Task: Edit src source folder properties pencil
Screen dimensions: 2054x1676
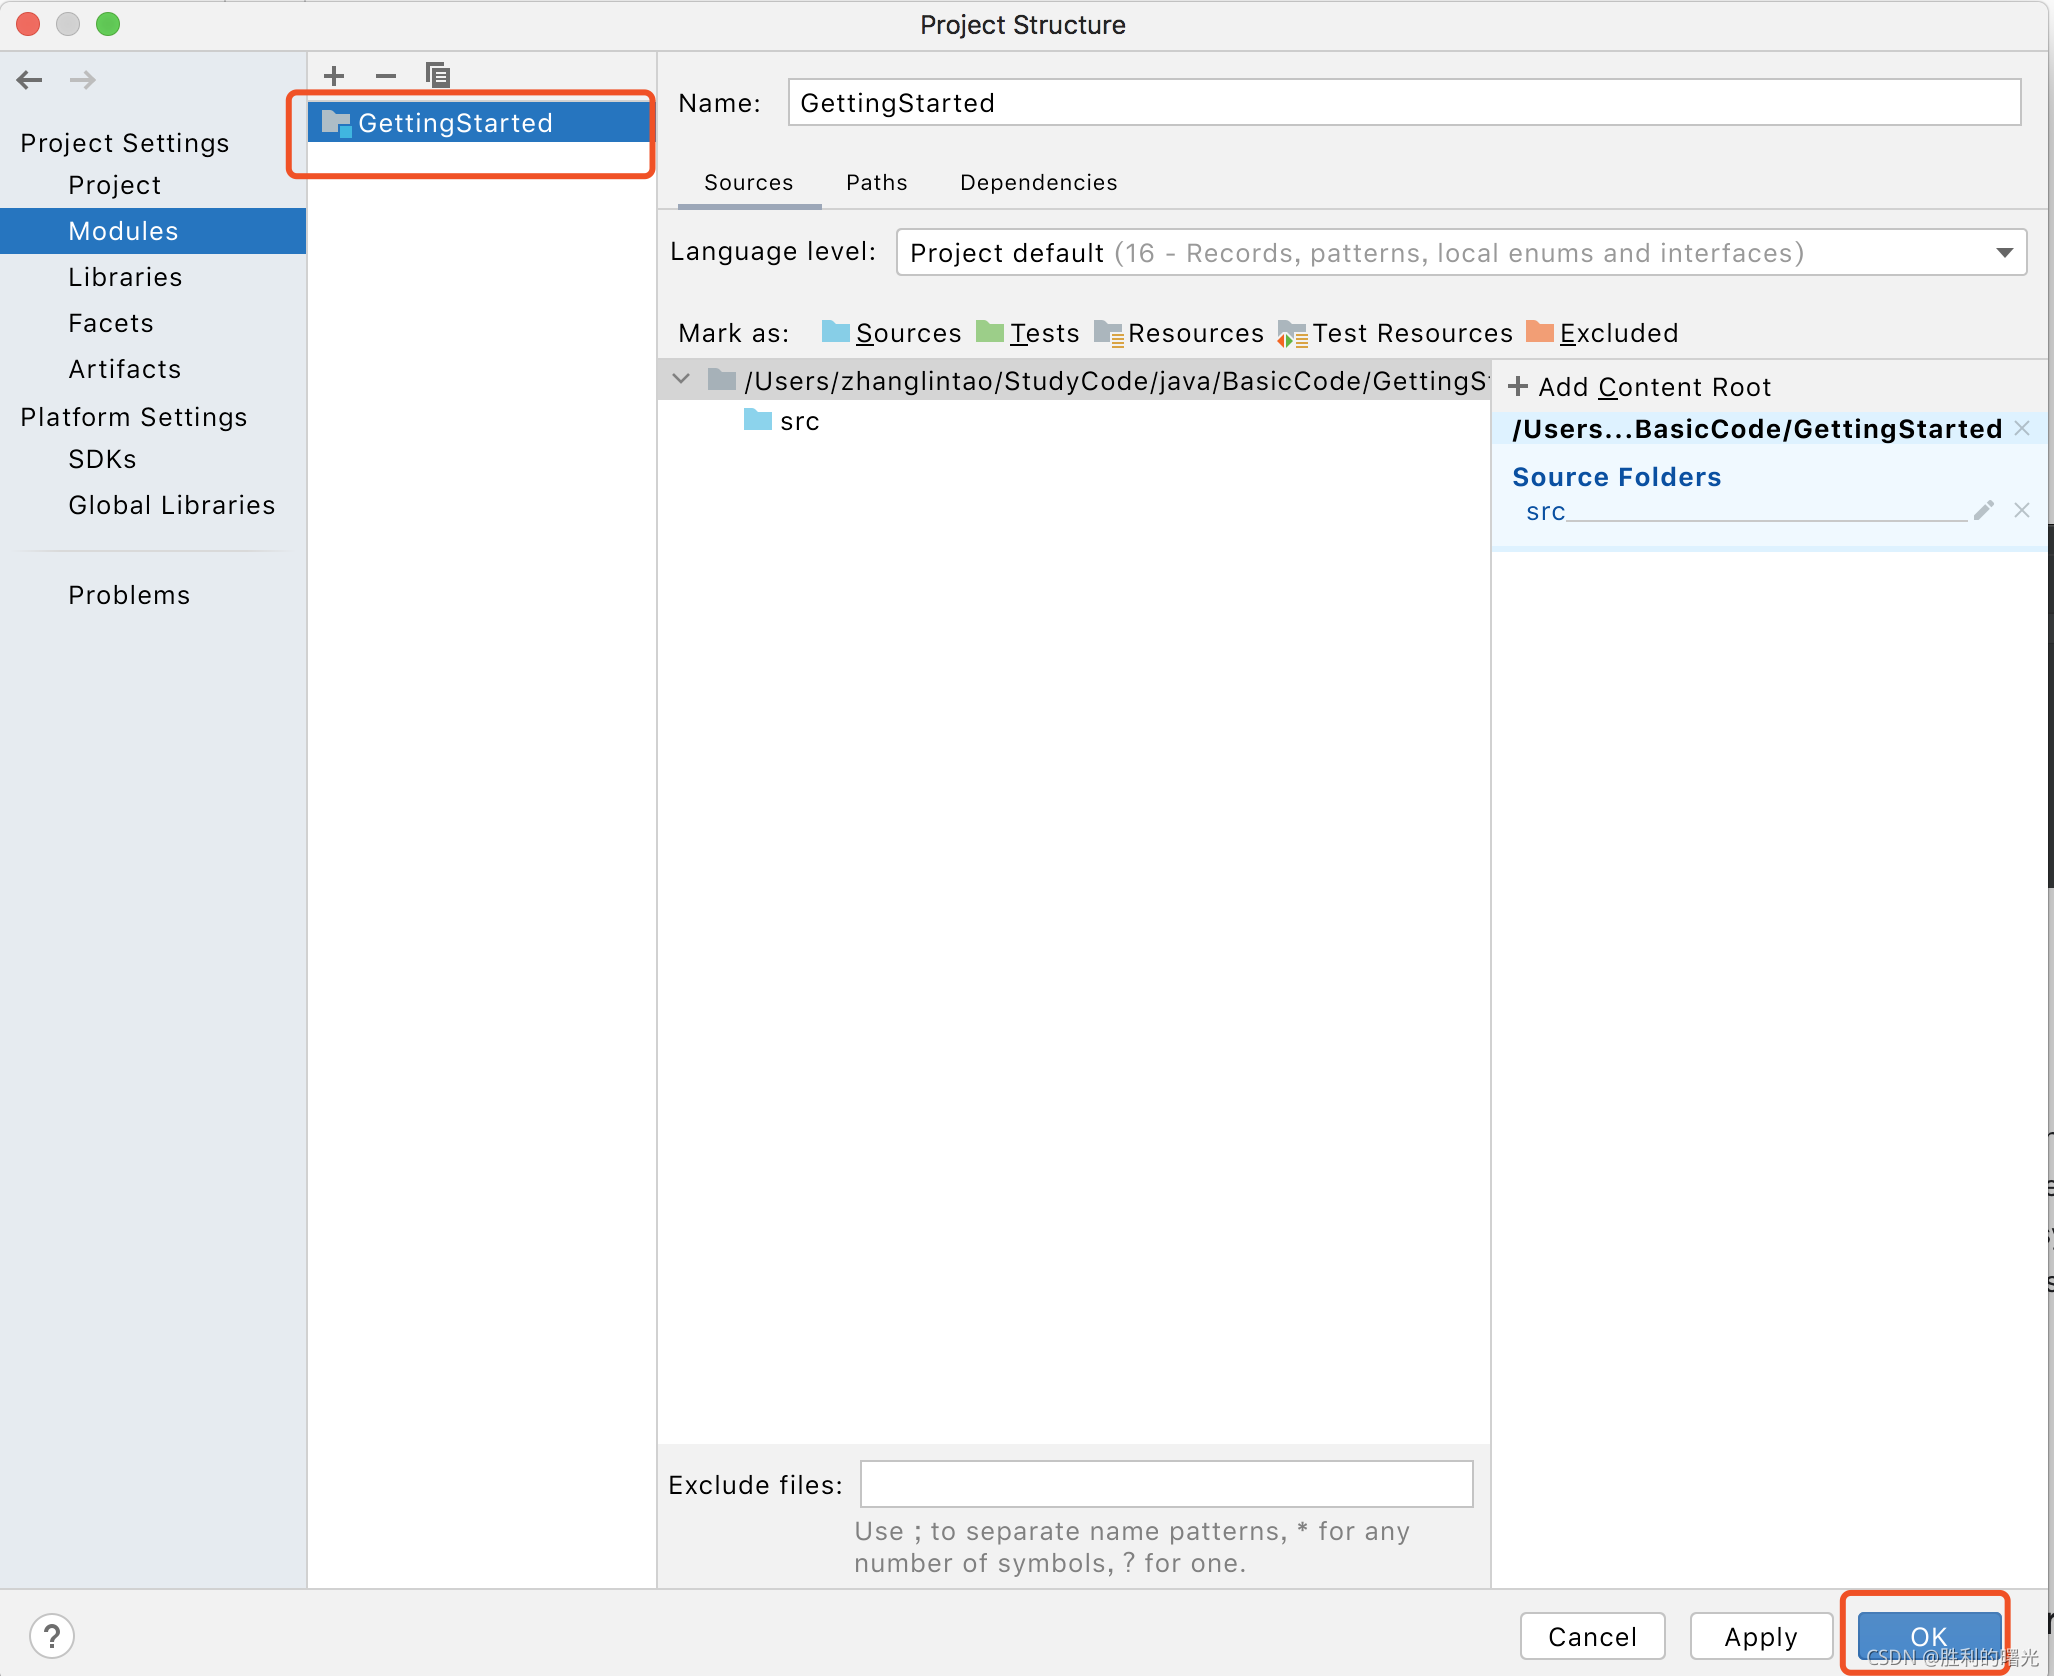Action: 1984,511
